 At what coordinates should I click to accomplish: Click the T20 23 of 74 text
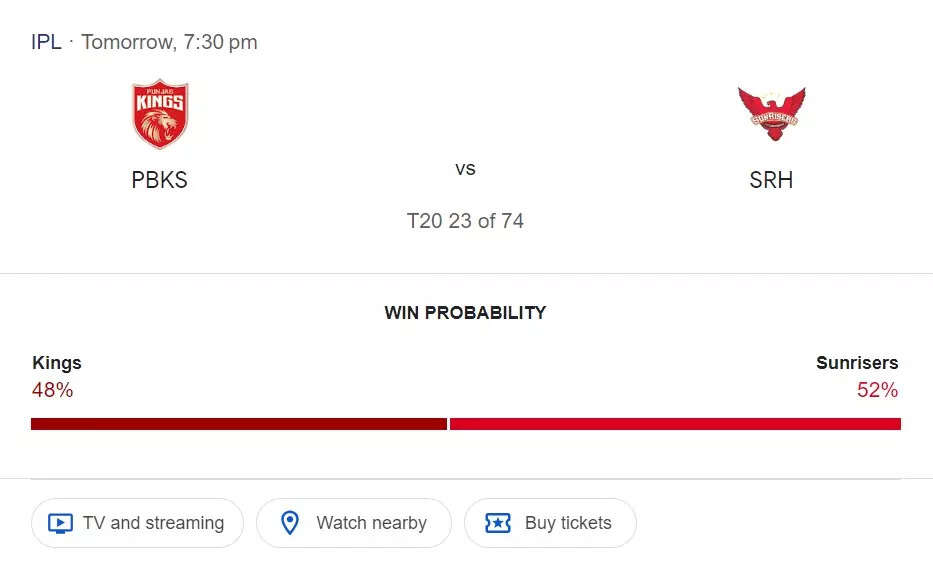465,221
